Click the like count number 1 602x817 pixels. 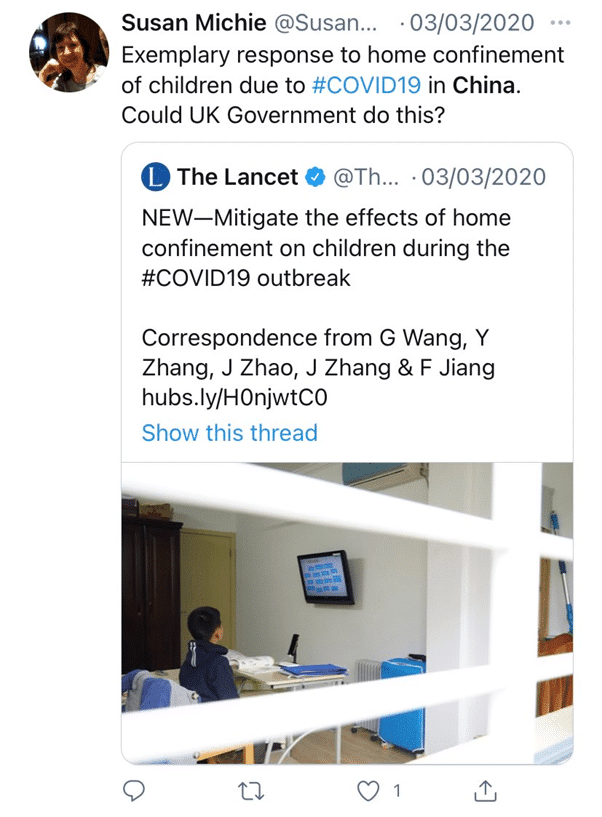[x=397, y=791]
